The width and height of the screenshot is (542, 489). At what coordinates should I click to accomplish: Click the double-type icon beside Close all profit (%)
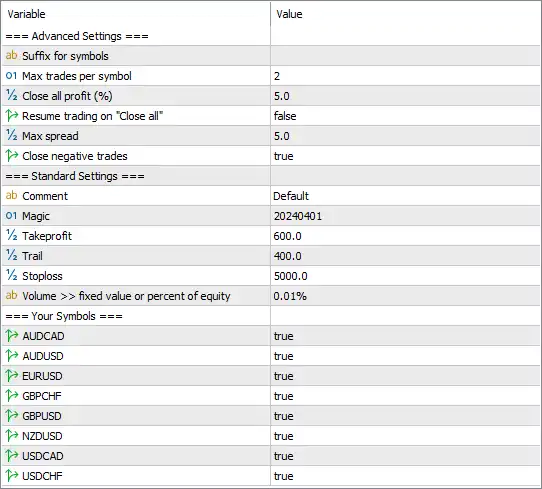tap(11, 95)
